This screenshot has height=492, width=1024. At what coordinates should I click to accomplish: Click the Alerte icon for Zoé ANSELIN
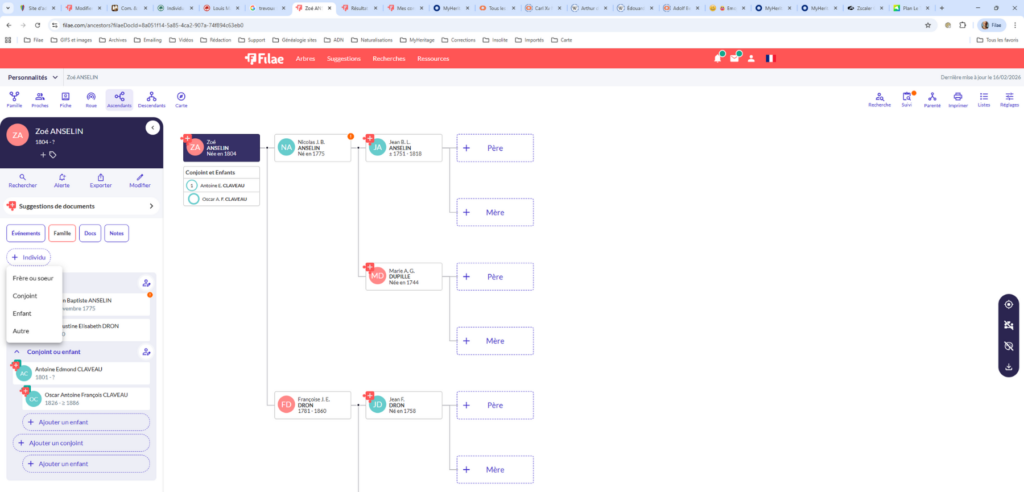[61, 180]
